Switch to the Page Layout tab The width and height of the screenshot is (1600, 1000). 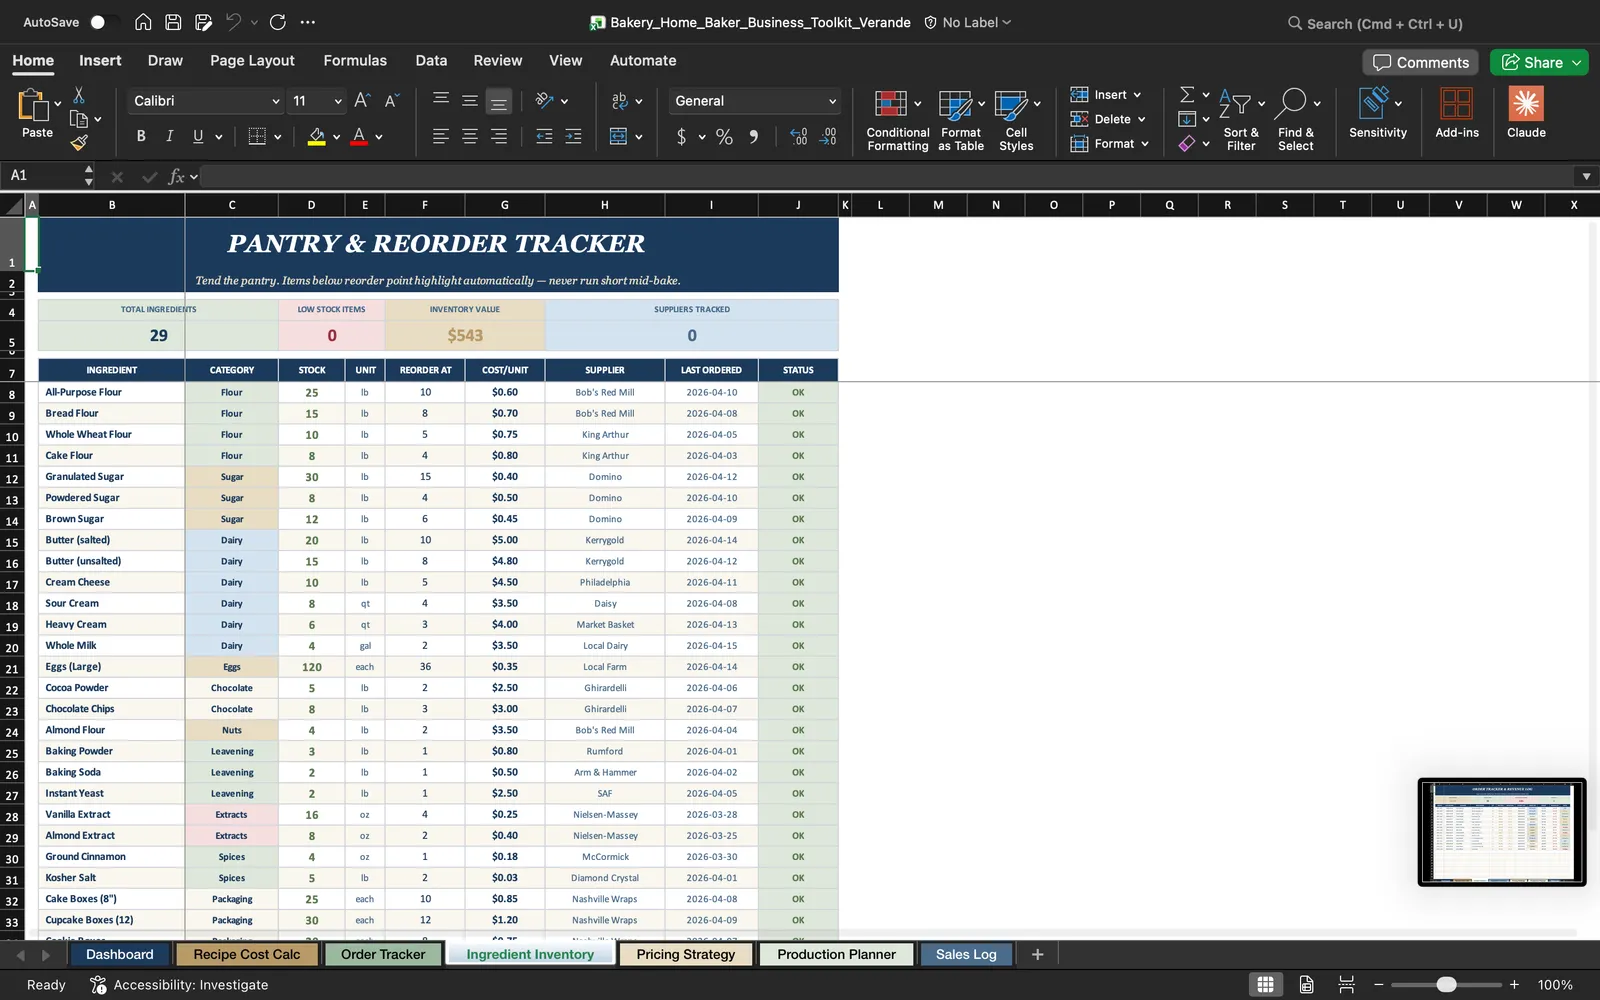[x=252, y=60]
